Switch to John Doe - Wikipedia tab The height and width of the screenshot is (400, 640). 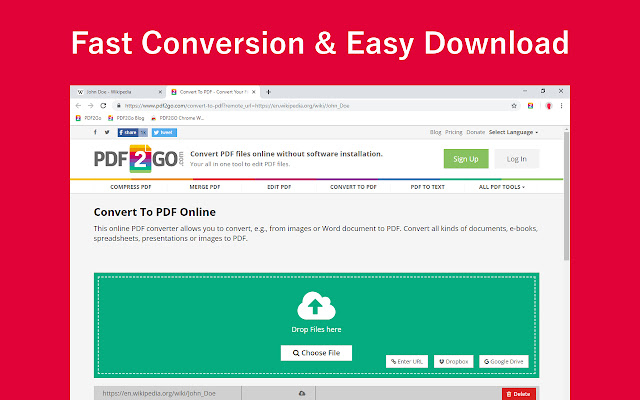(120, 92)
